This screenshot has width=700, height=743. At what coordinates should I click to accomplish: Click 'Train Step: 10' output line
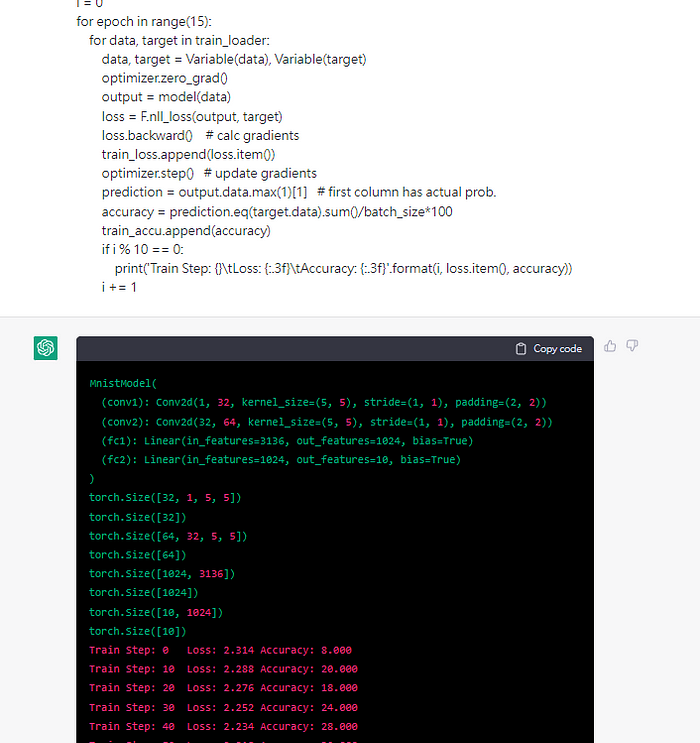(223, 669)
